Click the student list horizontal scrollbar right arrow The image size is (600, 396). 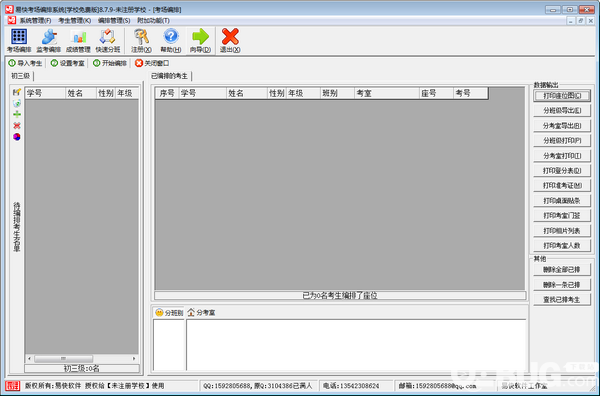[134, 359]
